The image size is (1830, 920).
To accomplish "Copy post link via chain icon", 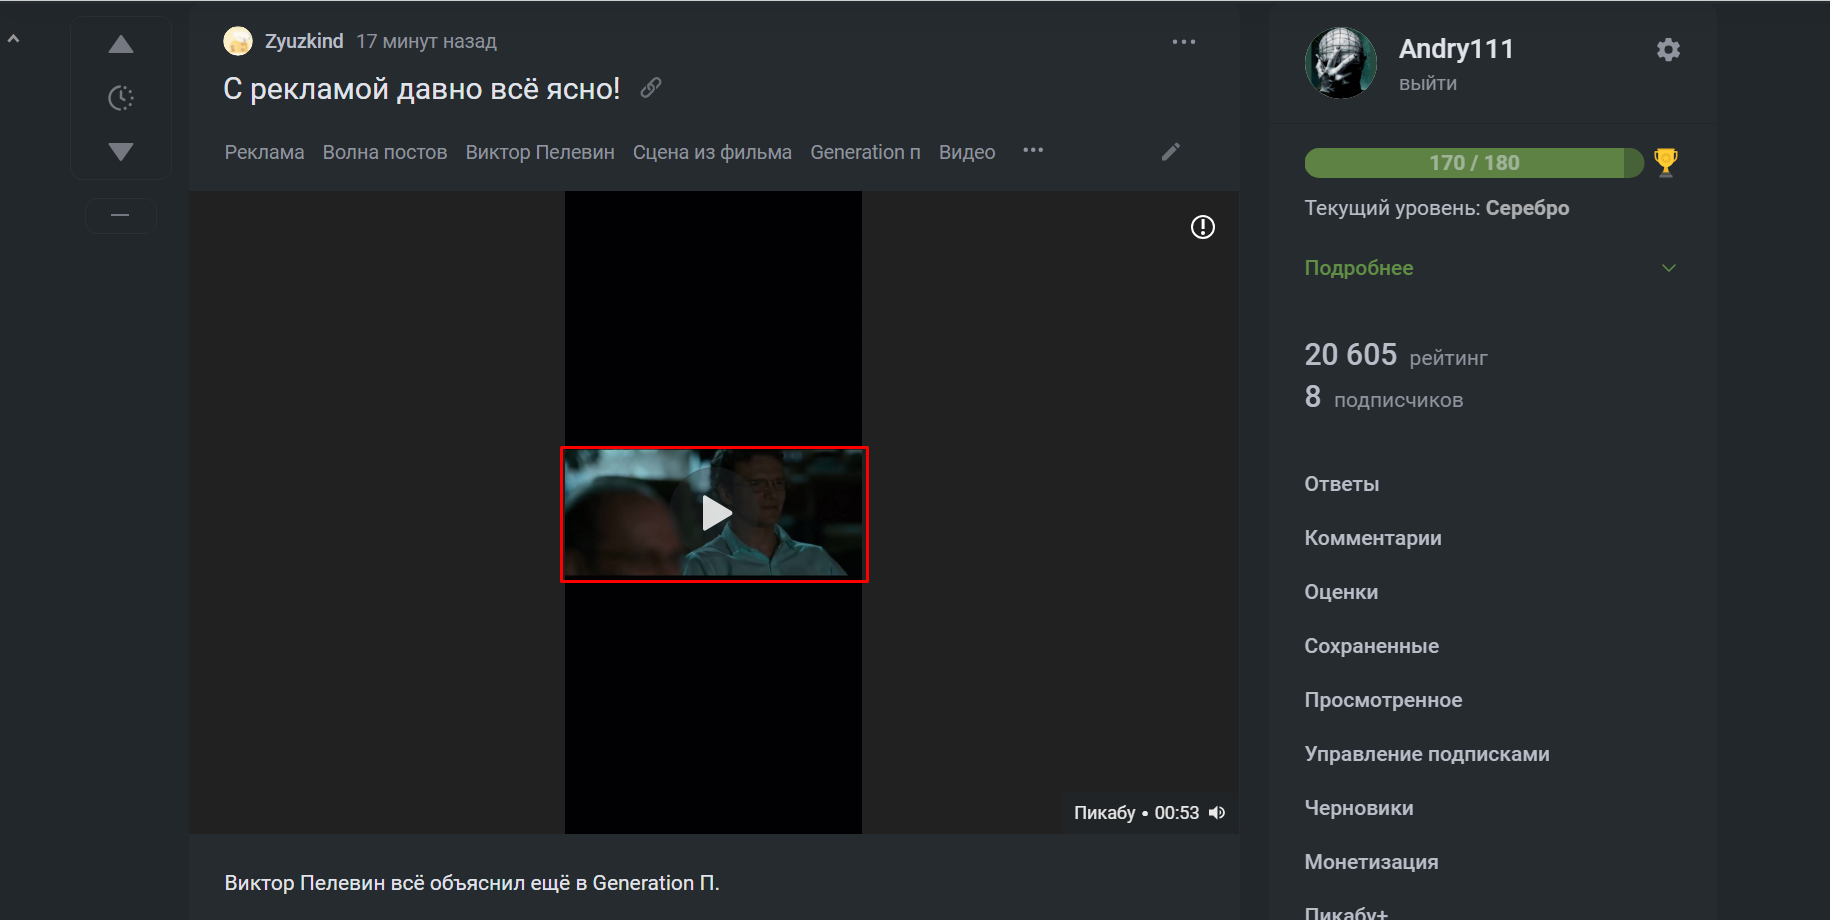I will point(651,88).
